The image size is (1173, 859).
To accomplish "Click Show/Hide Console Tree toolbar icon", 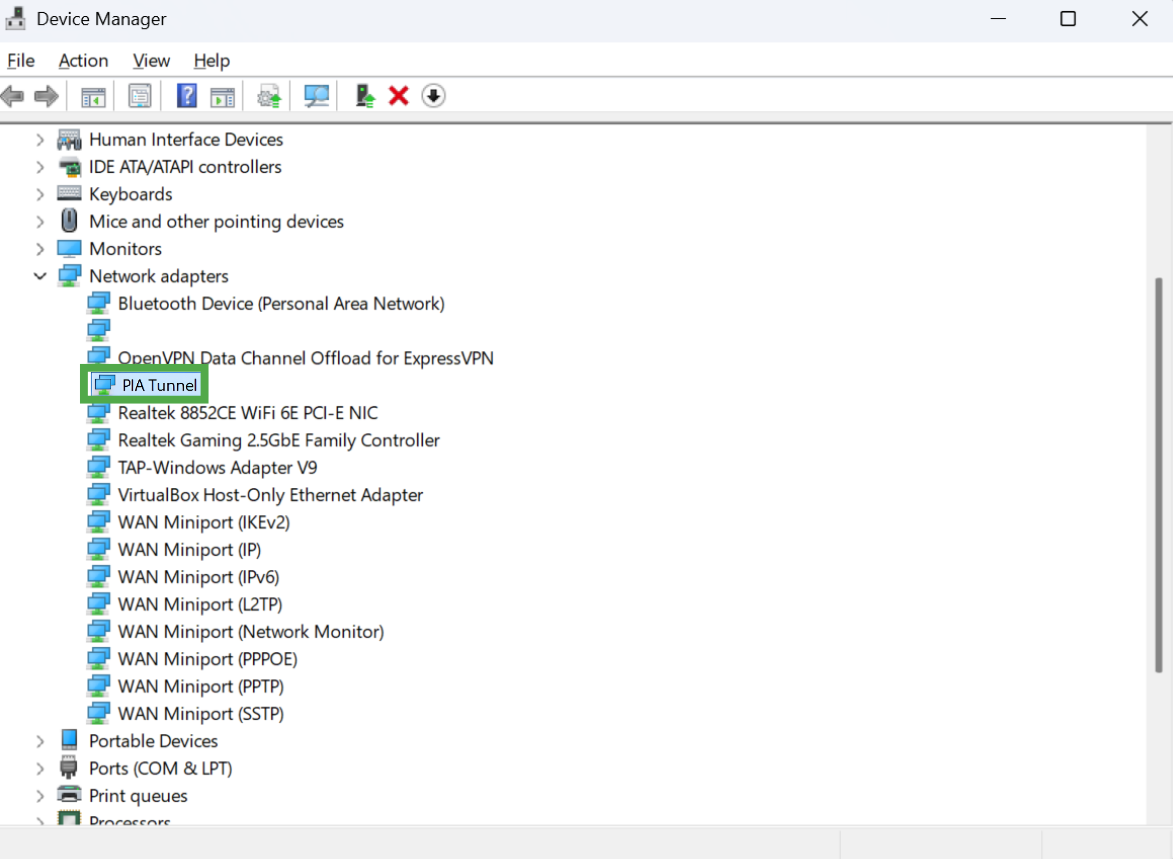I will point(94,97).
